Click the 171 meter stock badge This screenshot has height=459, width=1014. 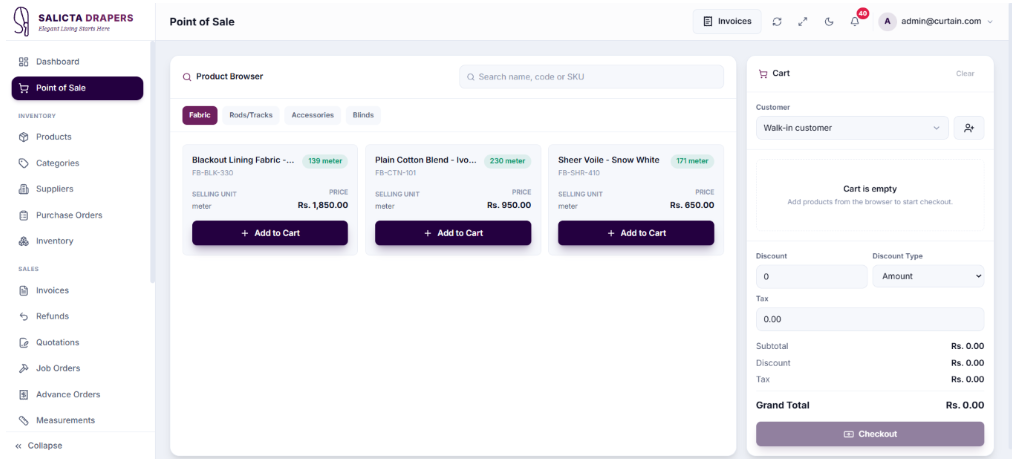(x=693, y=161)
